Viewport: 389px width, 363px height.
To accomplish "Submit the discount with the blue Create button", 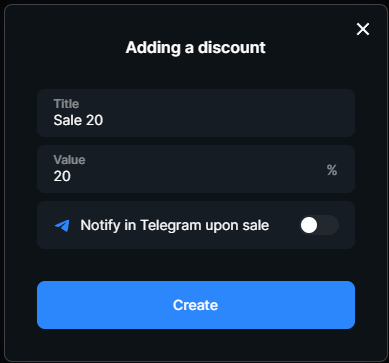I will [196, 305].
